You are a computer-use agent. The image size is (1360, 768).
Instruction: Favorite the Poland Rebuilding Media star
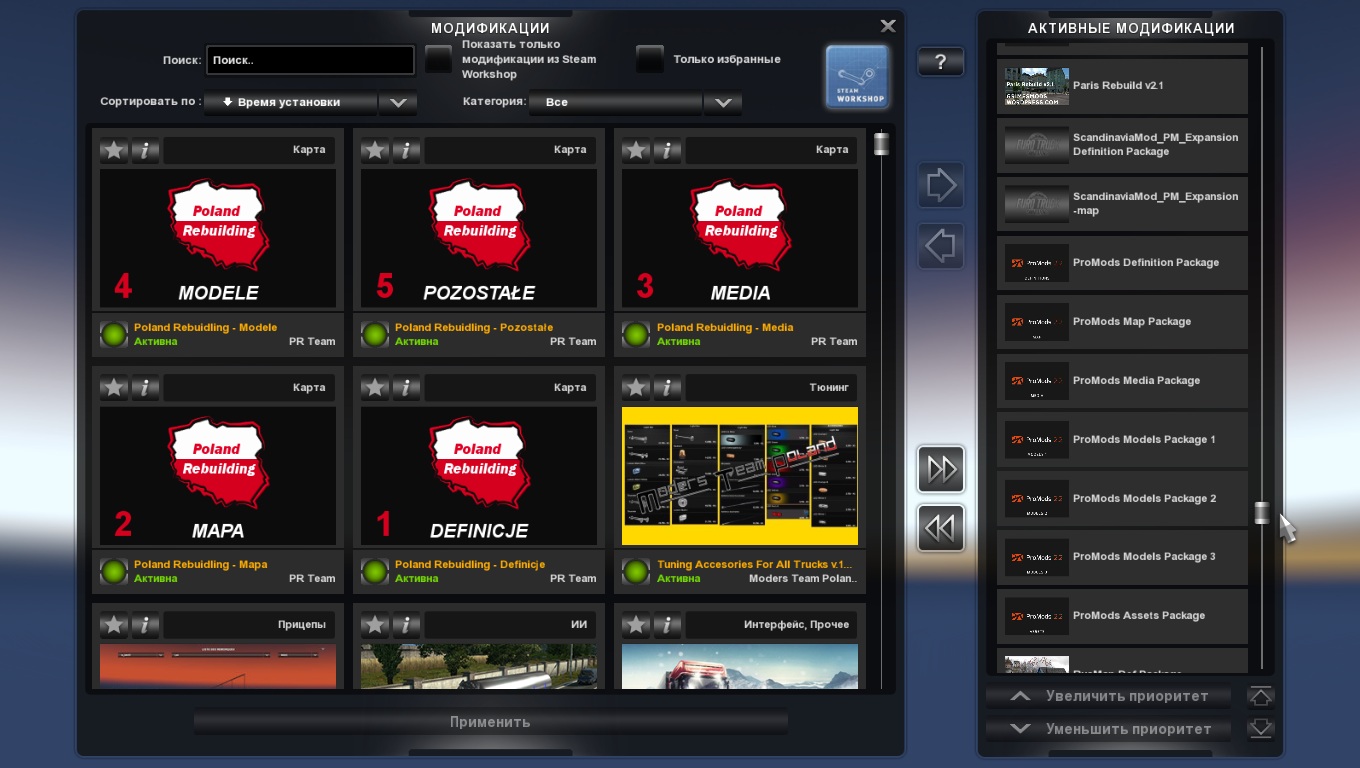point(636,150)
